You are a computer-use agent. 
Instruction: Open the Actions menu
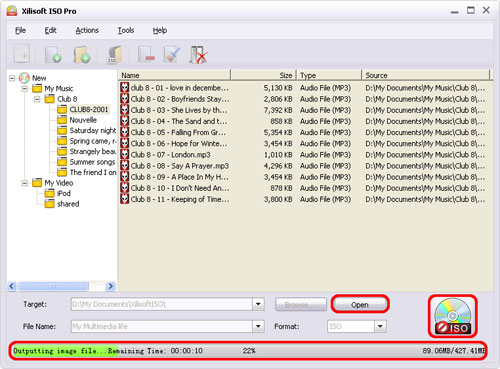point(87,30)
